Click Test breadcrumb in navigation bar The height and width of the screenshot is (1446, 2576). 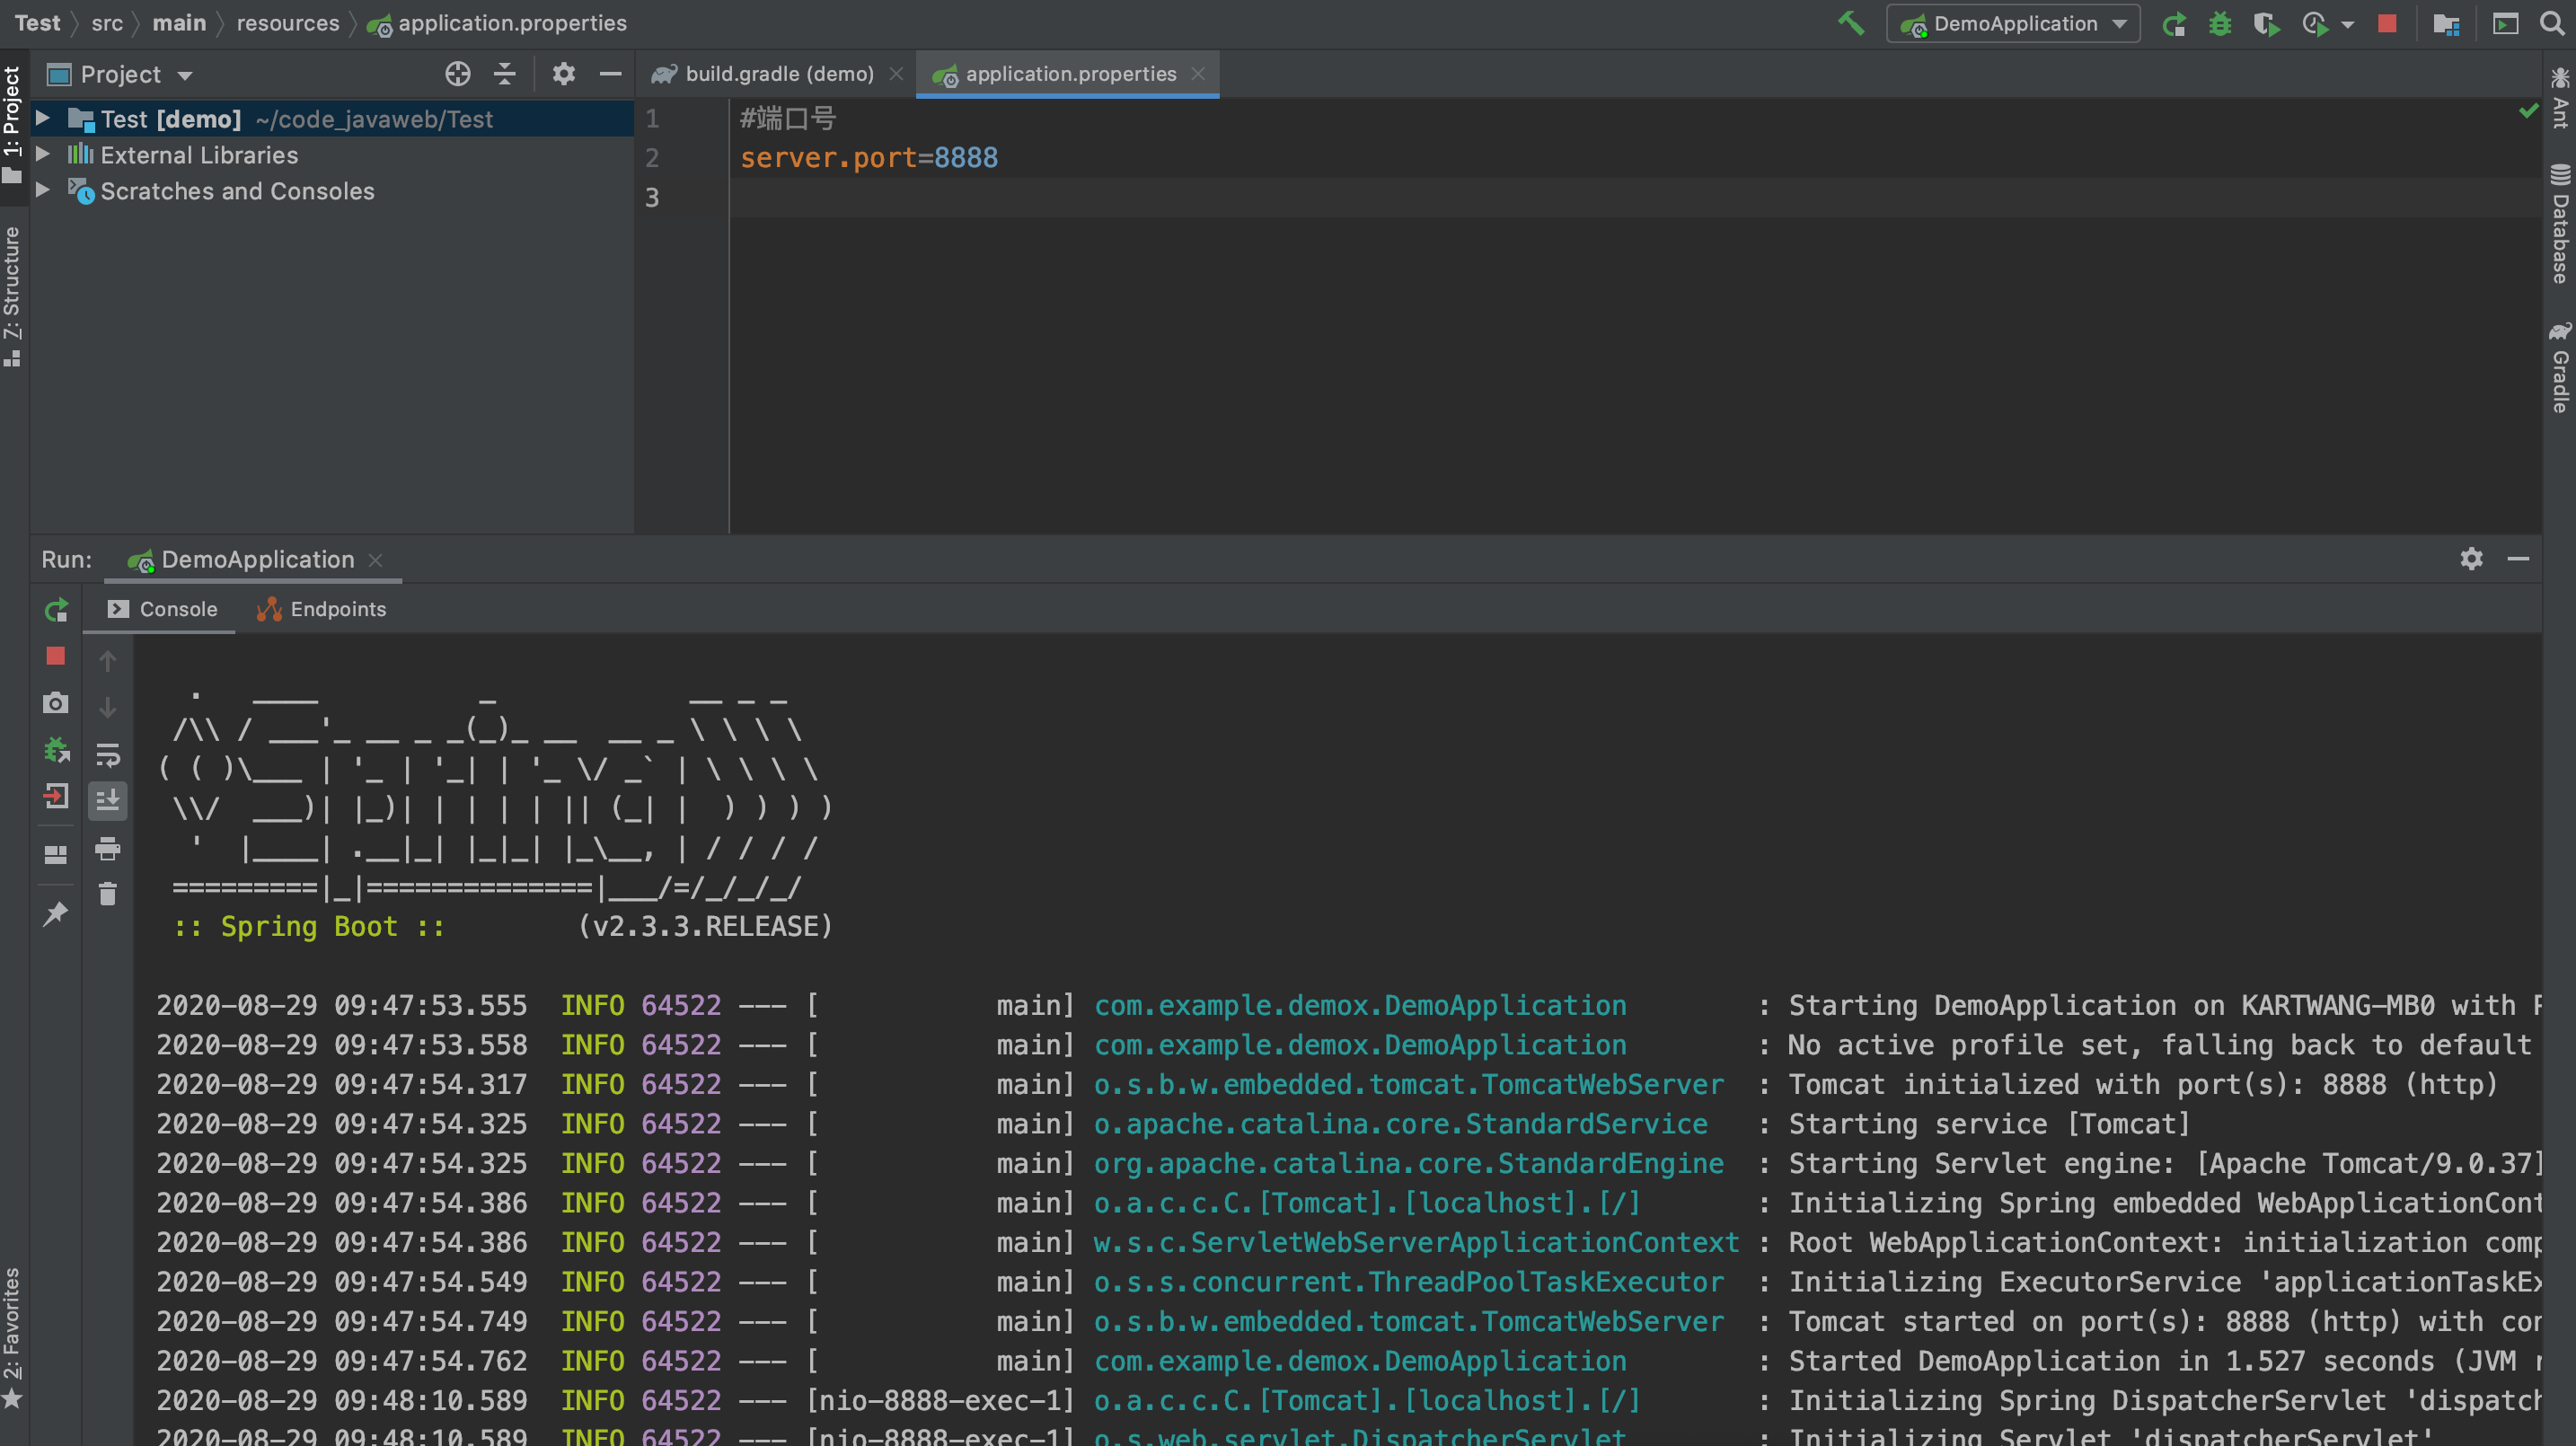click(37, 23)
